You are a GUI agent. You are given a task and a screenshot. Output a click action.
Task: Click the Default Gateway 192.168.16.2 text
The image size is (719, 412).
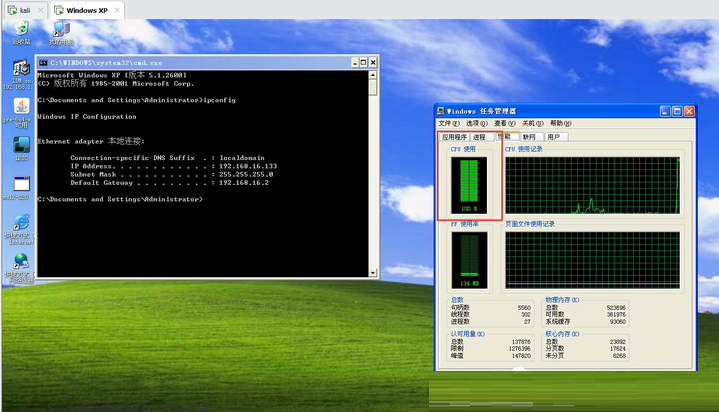click(x=244, y=183)
